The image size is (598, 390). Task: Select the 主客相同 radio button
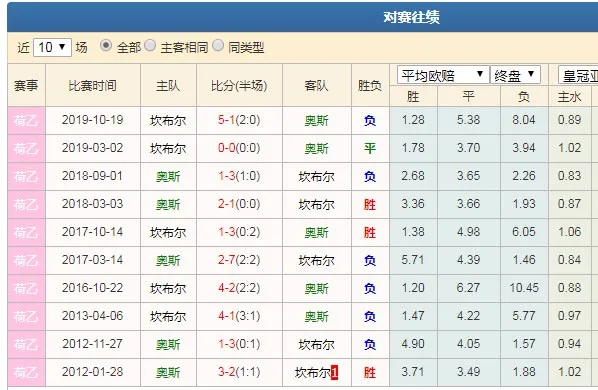click(x=150, y=46)
